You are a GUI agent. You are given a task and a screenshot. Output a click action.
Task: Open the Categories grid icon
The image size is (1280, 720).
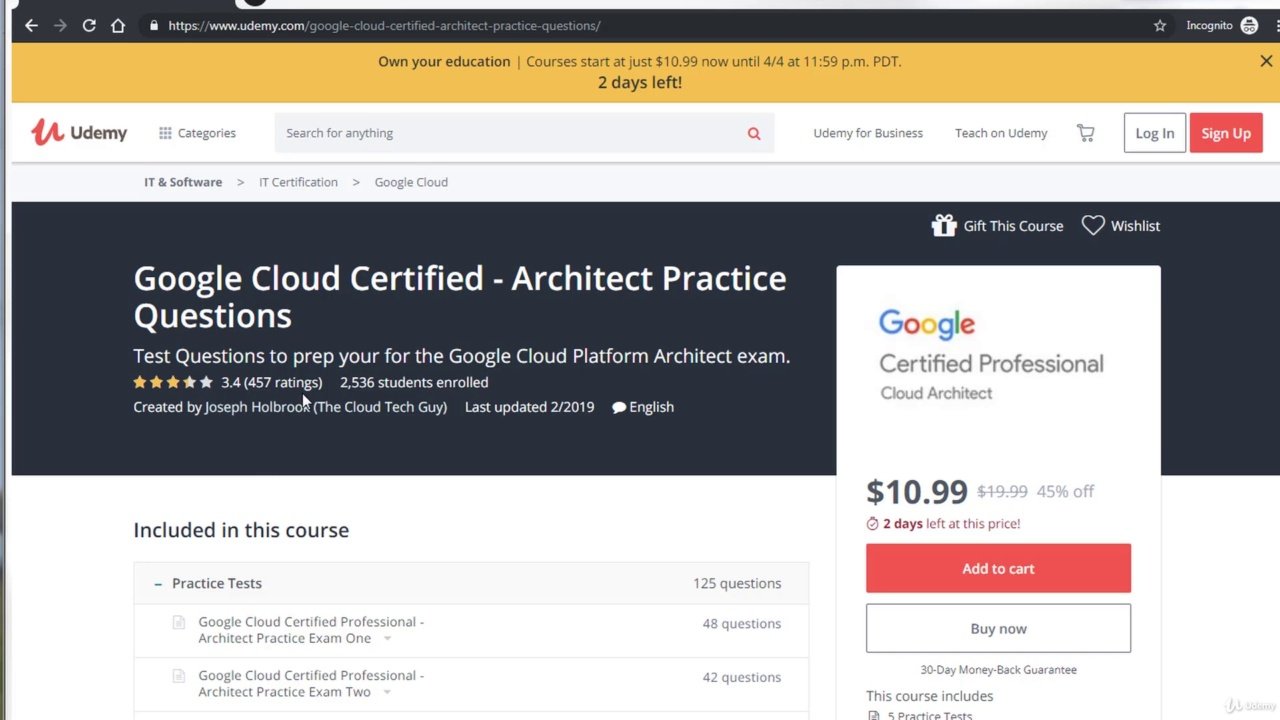tap(164, 132)
